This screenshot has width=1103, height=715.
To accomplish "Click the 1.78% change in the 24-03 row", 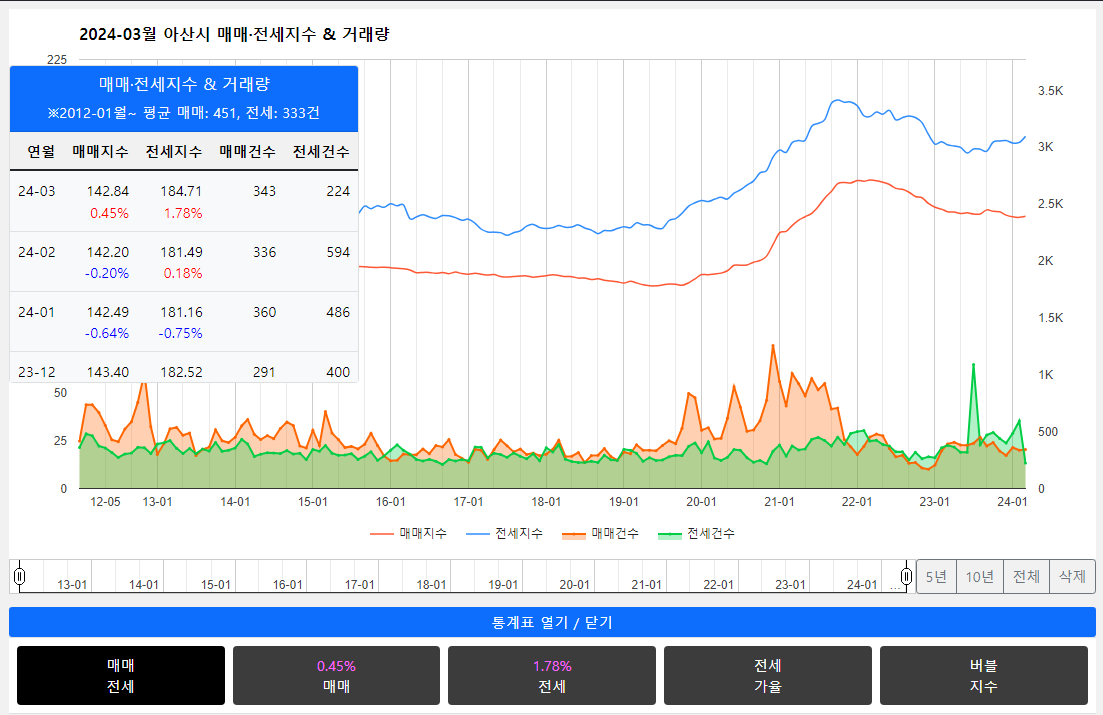I will coord(183,213).
